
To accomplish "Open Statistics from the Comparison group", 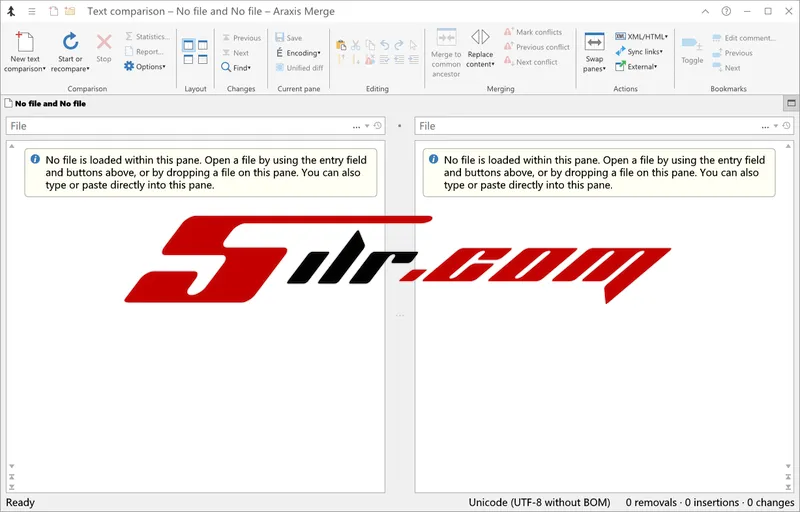I will pyautogui.click(x=147, y=37).
